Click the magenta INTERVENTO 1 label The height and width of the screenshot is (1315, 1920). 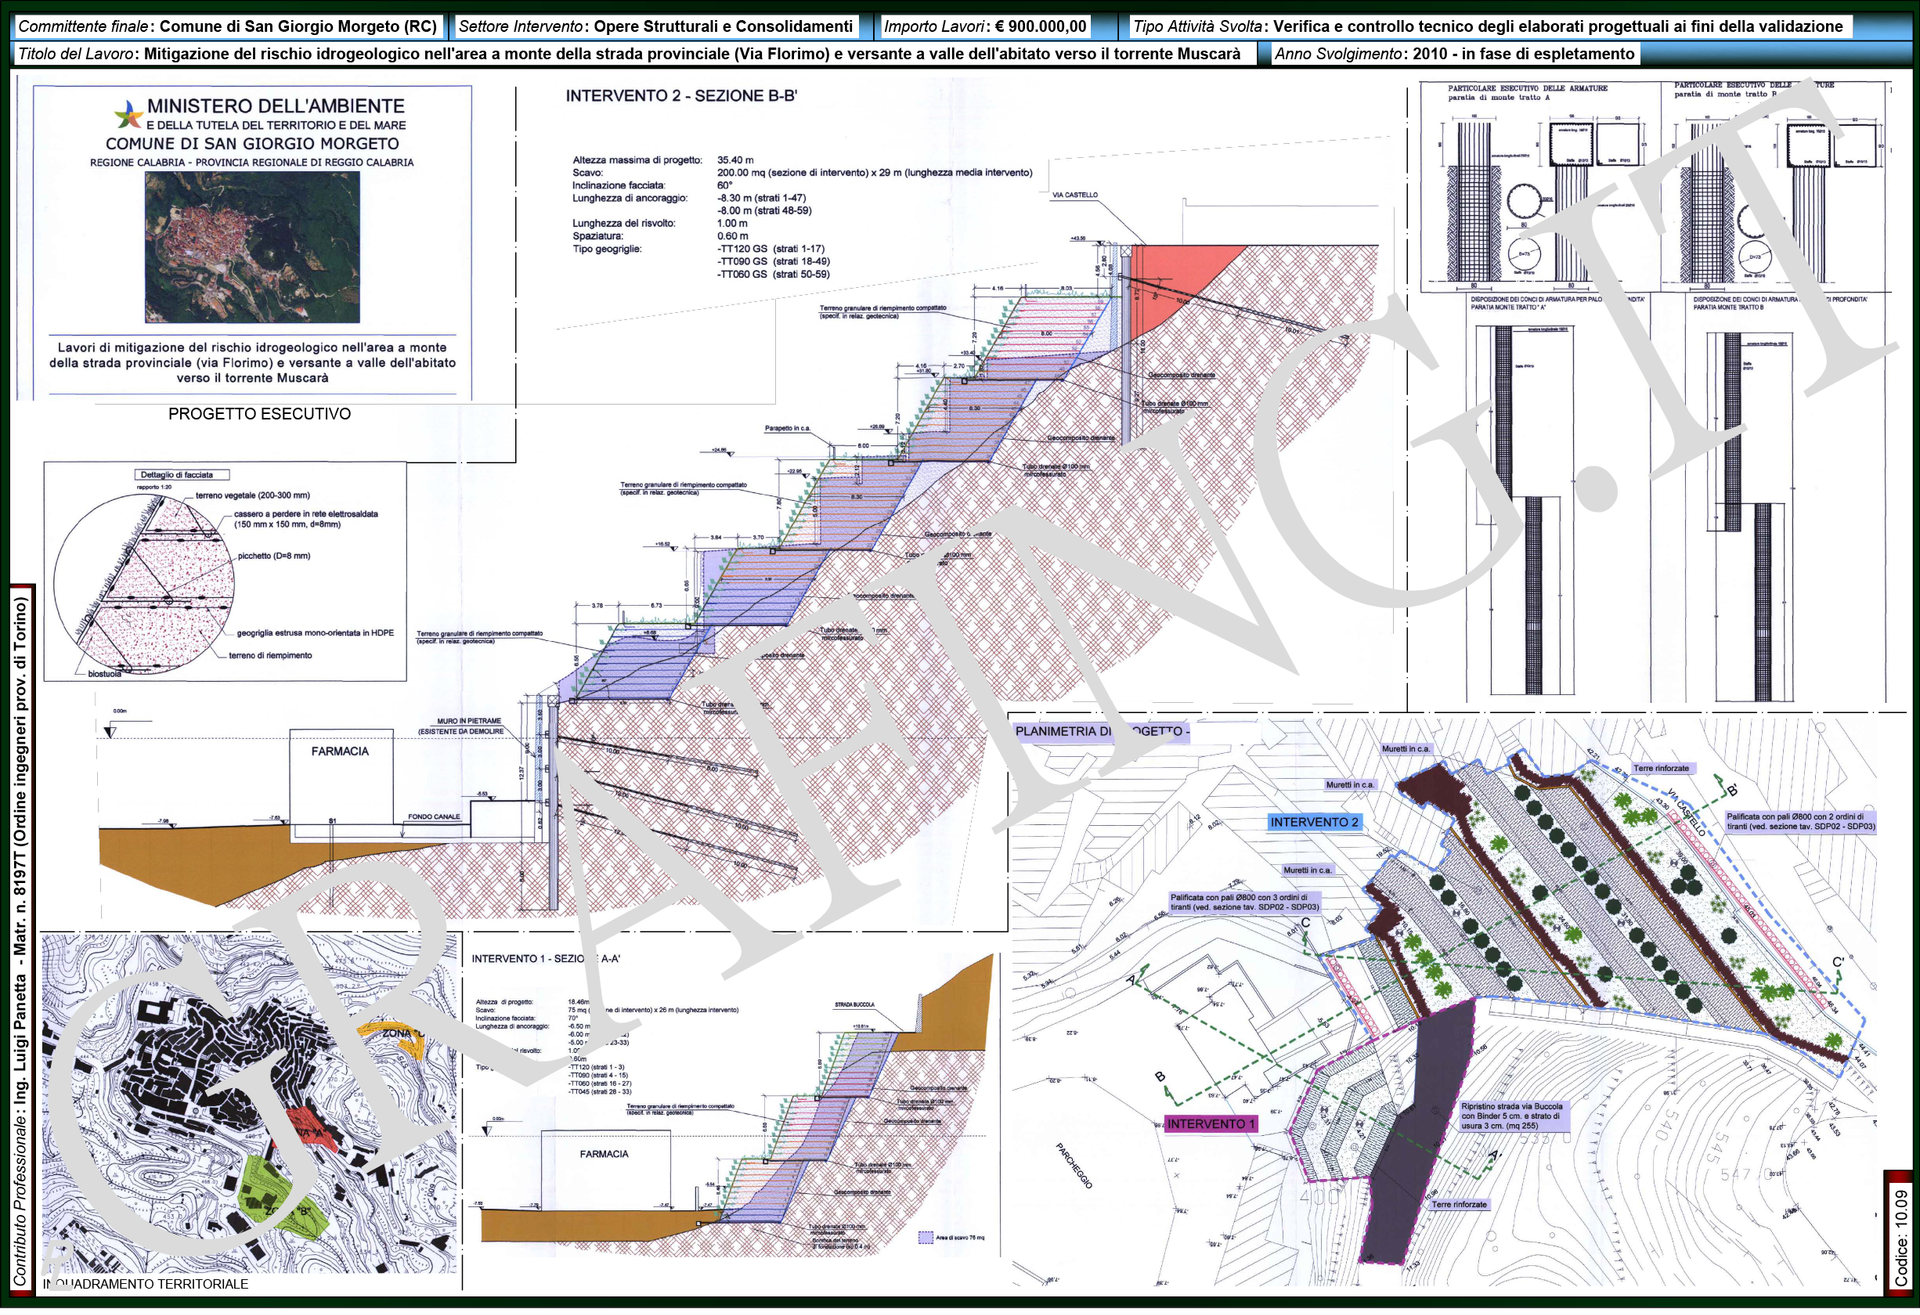pos(1210,1124)
